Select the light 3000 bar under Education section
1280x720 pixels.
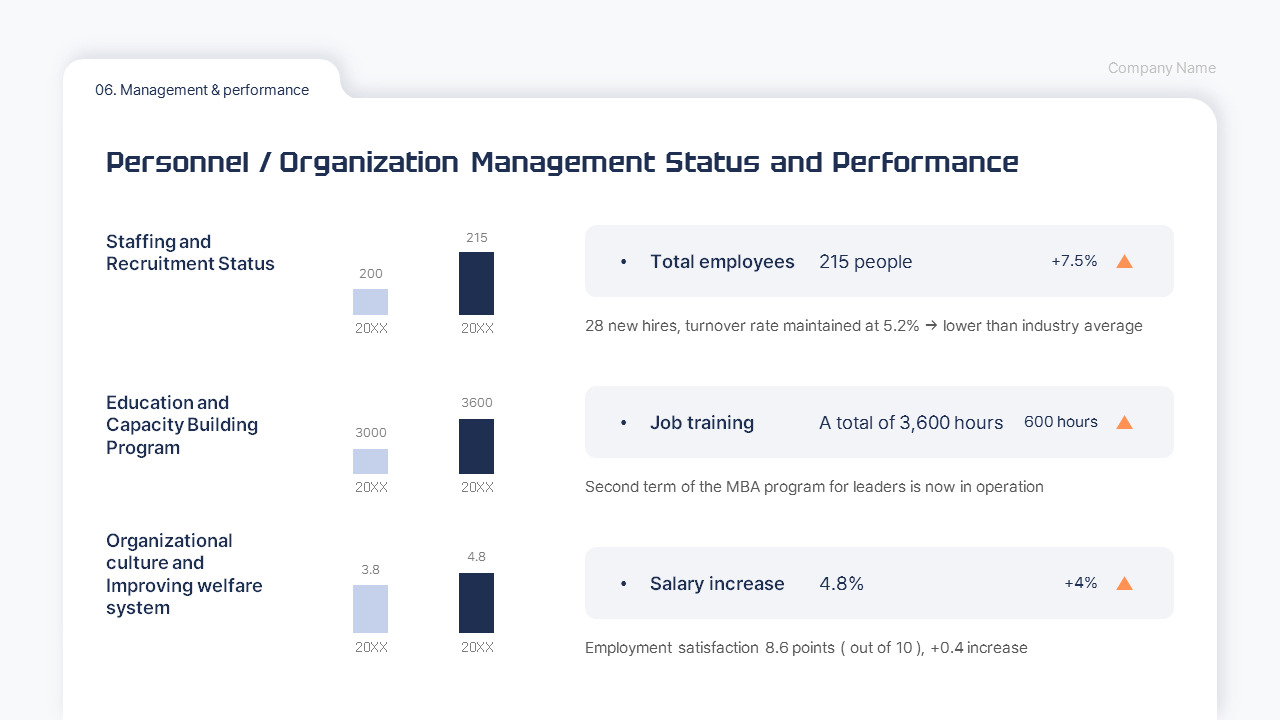click(x=370, y=462)
